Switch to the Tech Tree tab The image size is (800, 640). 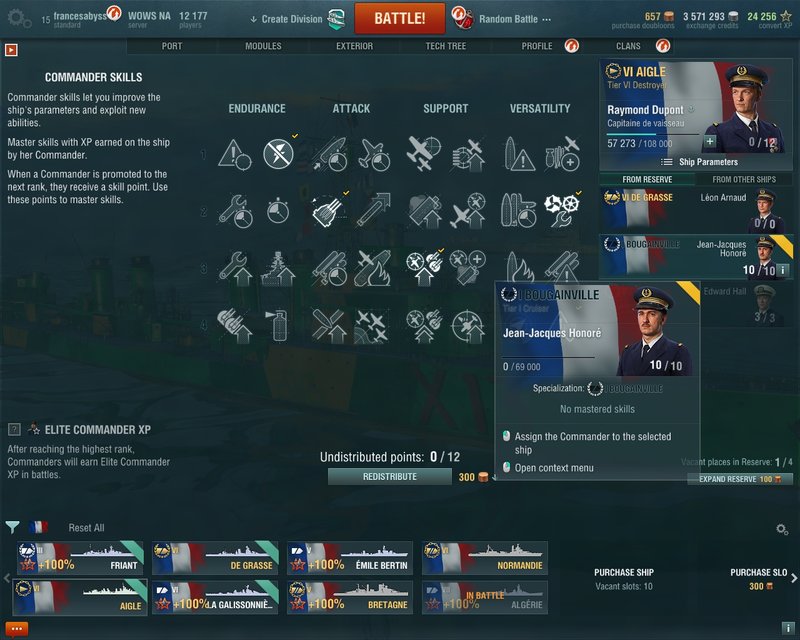click(x=445, y=46)
